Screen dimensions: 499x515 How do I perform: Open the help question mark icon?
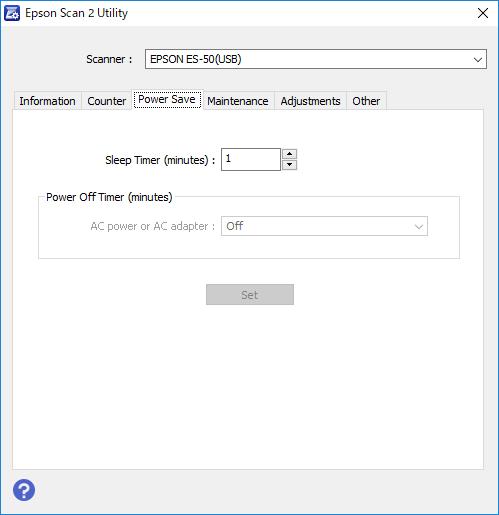point(24,490)
